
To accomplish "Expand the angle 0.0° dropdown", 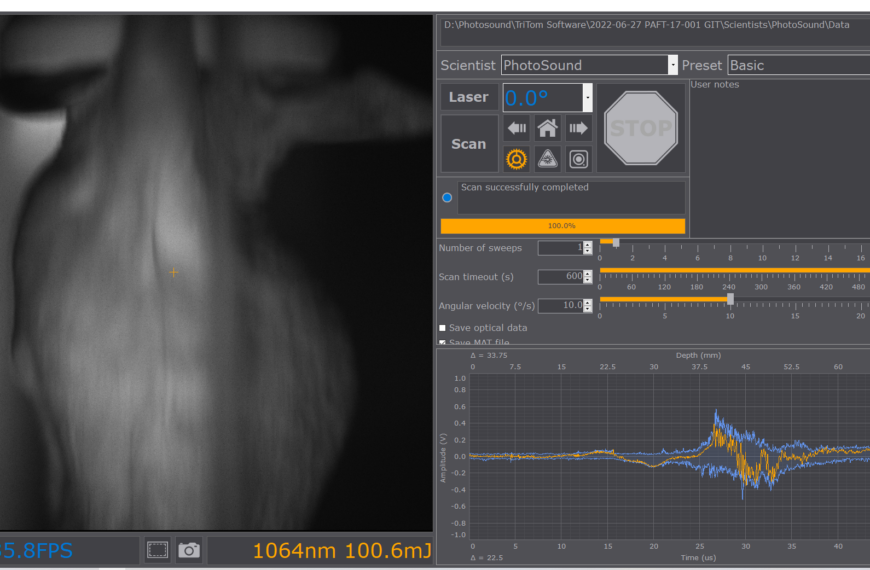I will [x=587, y=98].
